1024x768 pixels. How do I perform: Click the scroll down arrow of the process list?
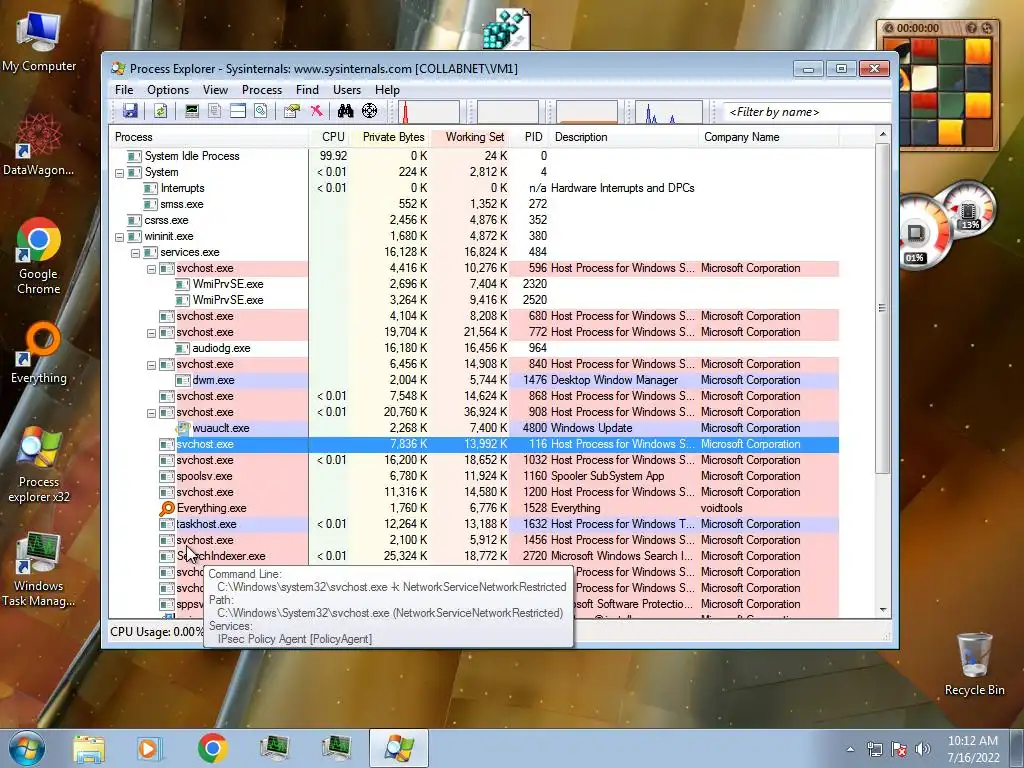[x=883, y=610]
